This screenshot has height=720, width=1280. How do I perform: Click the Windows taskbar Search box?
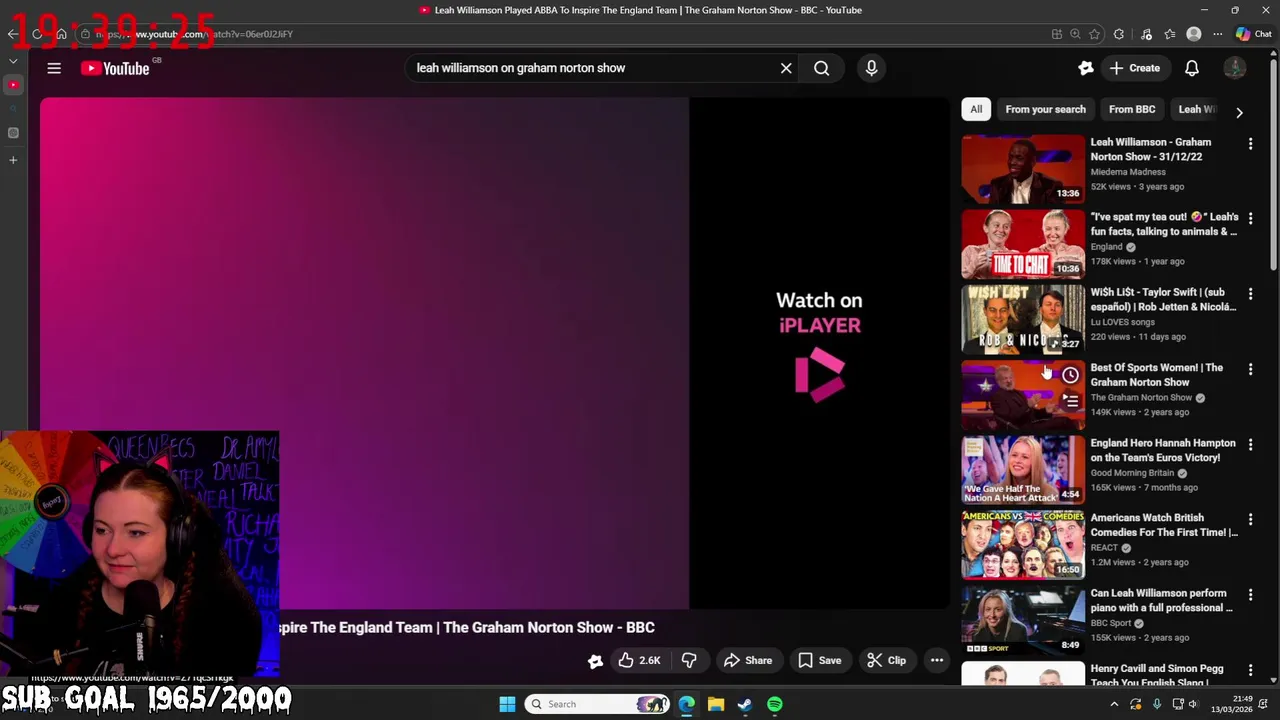coord(597,704)
